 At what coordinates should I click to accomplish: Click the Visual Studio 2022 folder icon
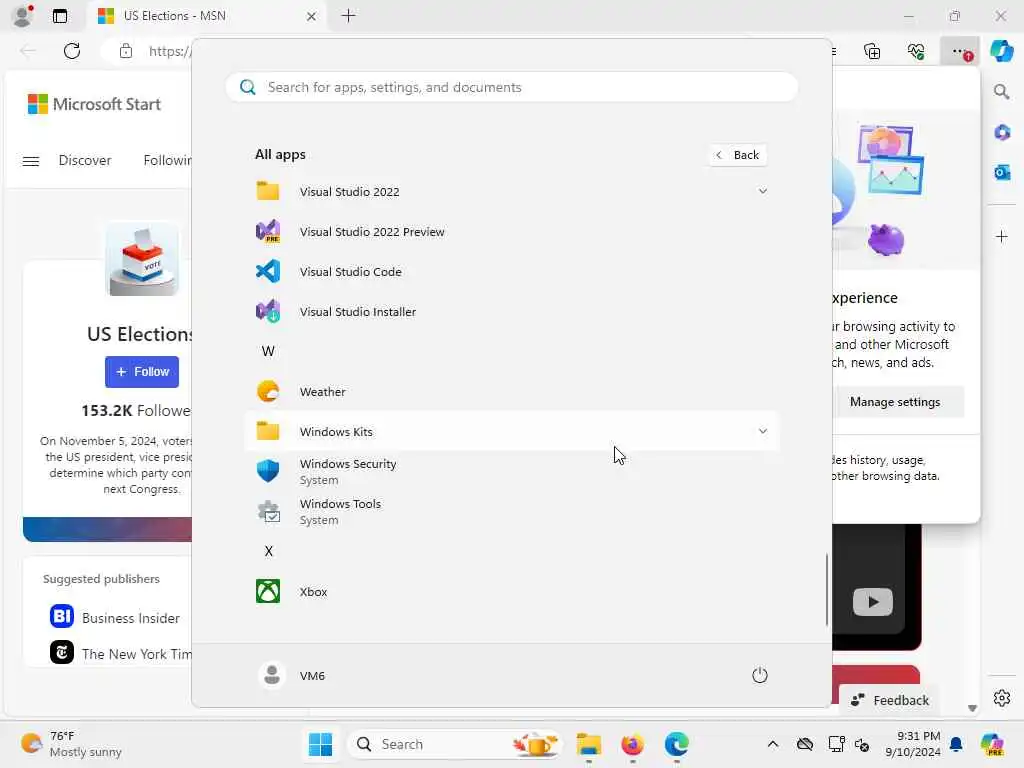(268, 191)
